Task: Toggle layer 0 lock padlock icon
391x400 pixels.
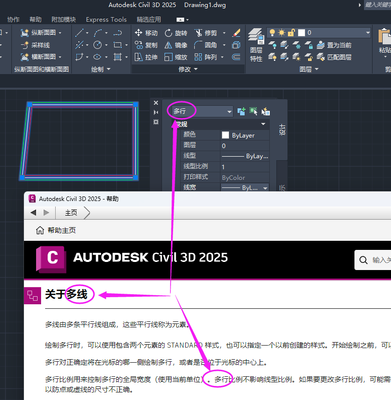Action: 291,32
